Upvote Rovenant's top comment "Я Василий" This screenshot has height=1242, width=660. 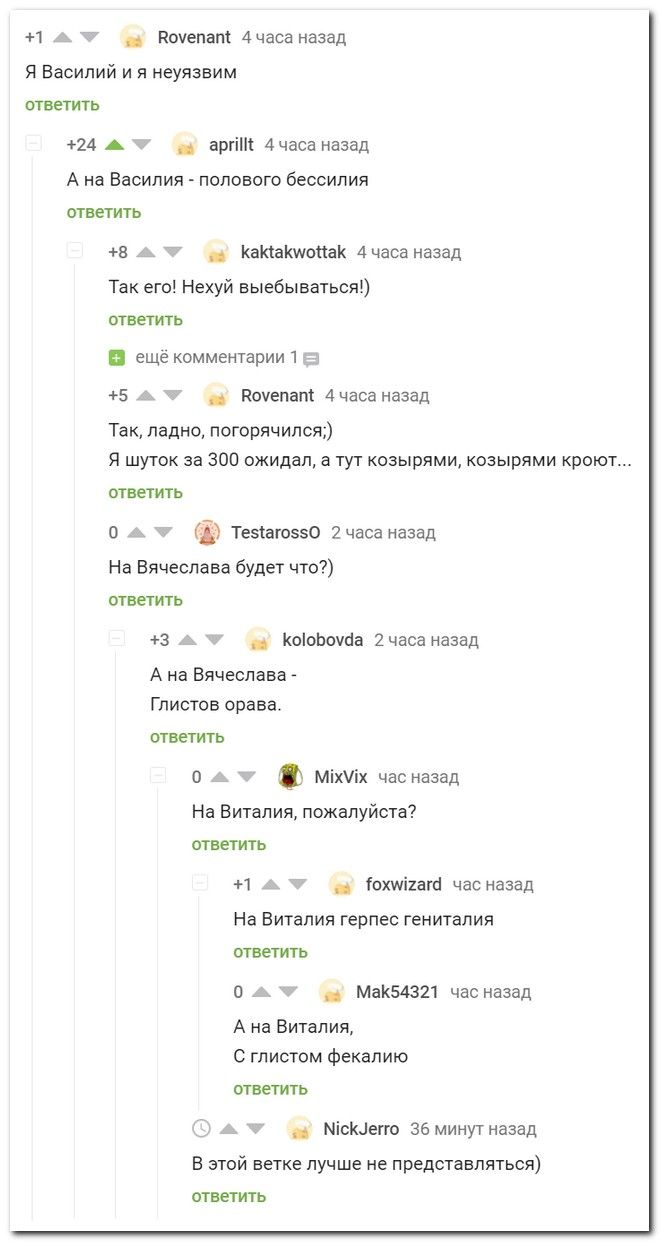click(x=62, y=38)
